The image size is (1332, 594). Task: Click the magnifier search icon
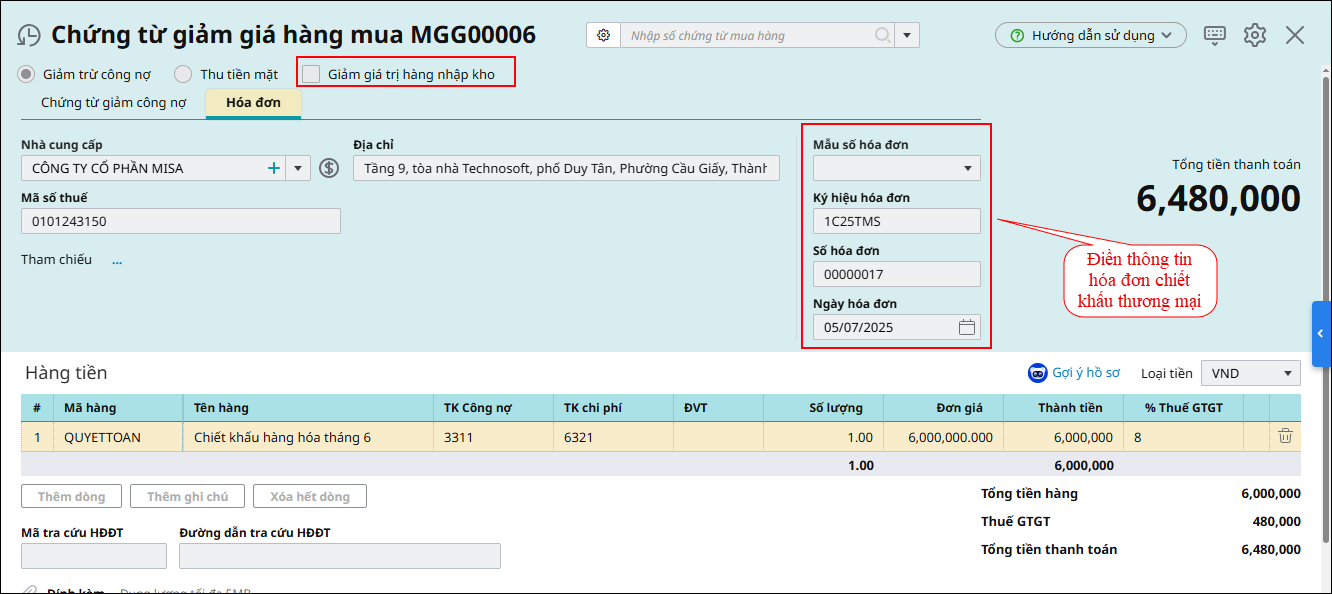tap(882, 35)
